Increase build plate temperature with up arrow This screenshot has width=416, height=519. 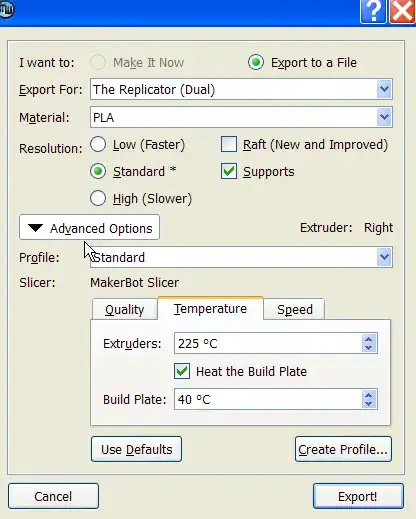368,395
